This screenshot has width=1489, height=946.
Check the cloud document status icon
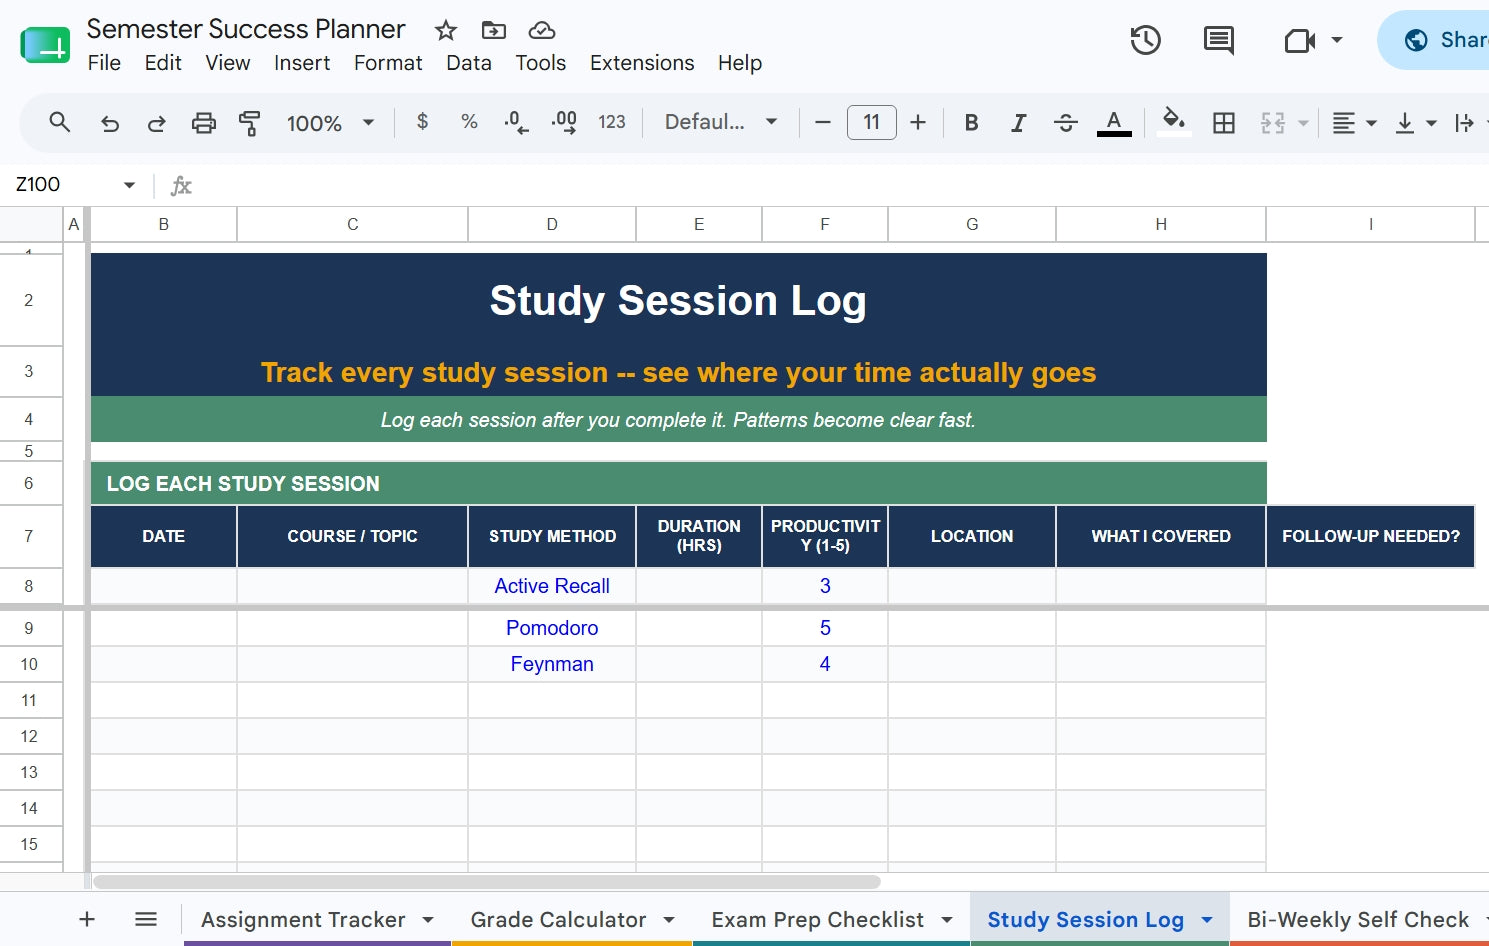pos(541,30)
